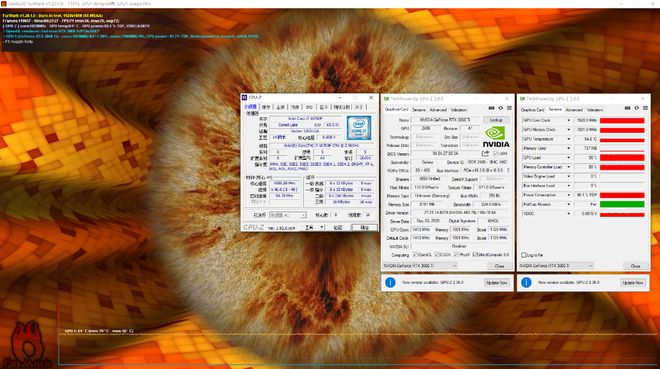
Task: Open the GPU Temperature sensor dropdown
Action: [569, 139]
